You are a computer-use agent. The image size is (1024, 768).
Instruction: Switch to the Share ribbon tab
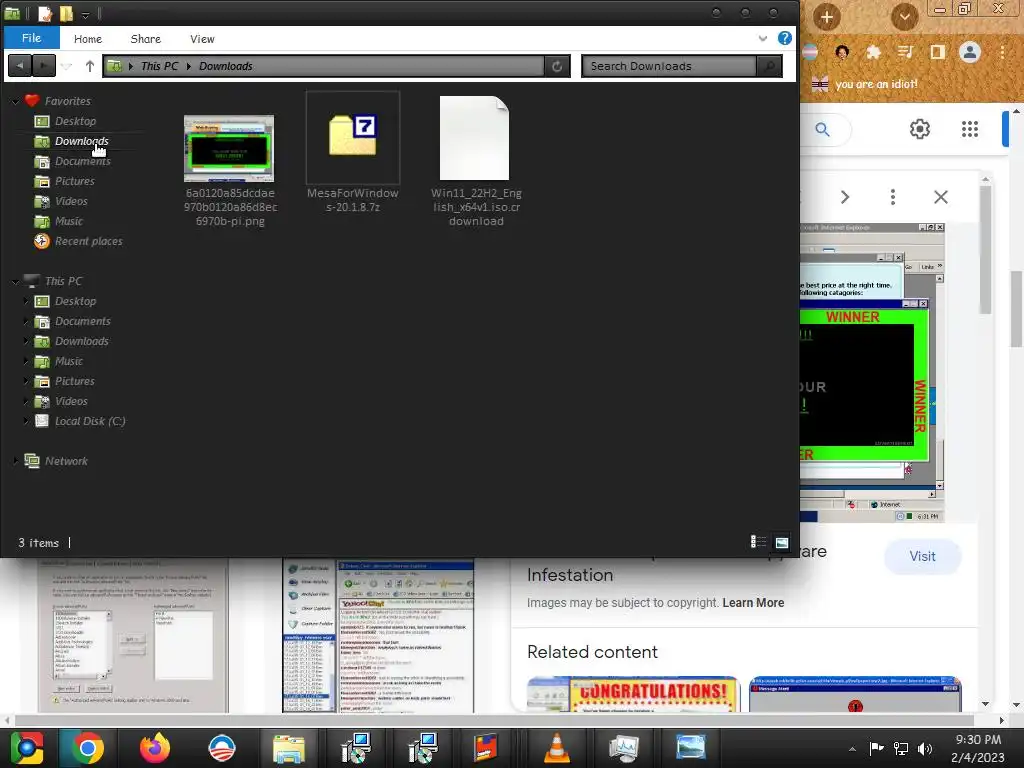tap(146, 39)
